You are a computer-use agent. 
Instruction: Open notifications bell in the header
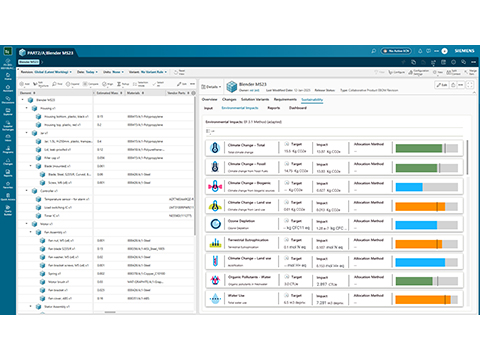click(x=420, y=51)
